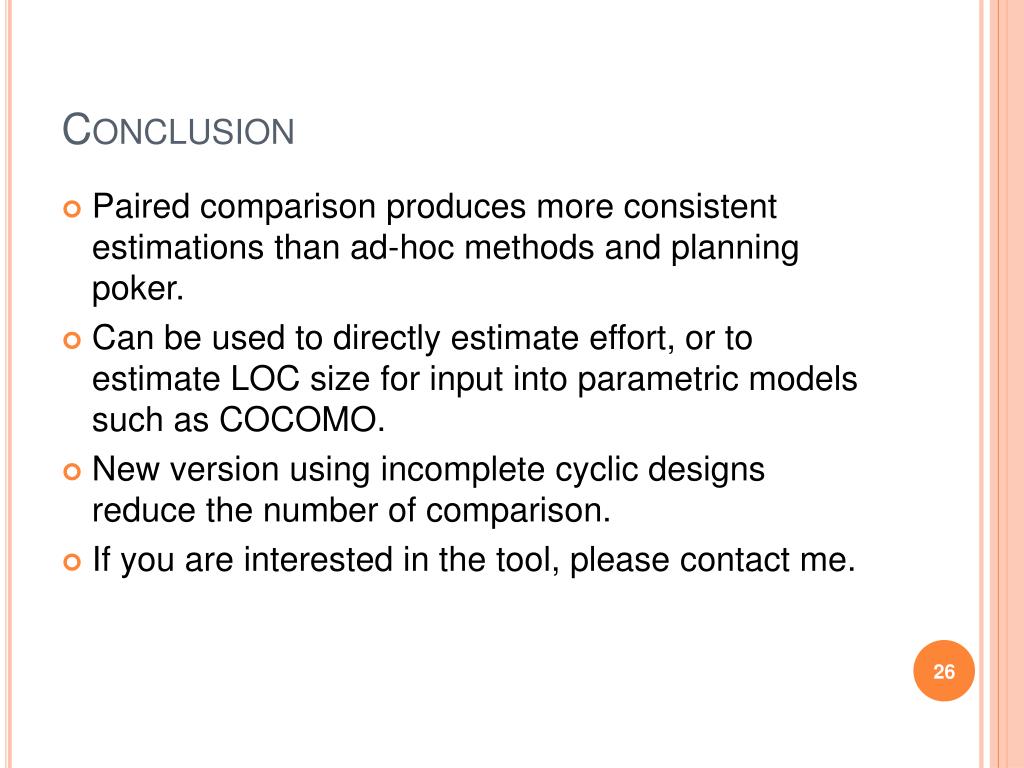The image size is (1024, 768).
Task: Click the thin pink line on left edge
Action: tap(8, 384)
